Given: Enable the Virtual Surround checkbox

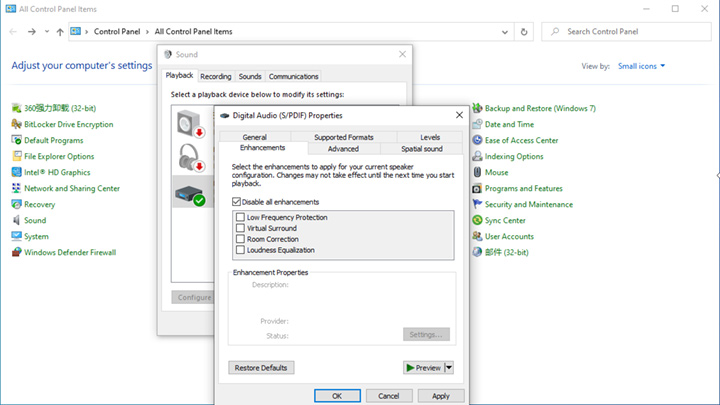Looking at the screenshot, I should pyautogui.click(x=240, y=228).
